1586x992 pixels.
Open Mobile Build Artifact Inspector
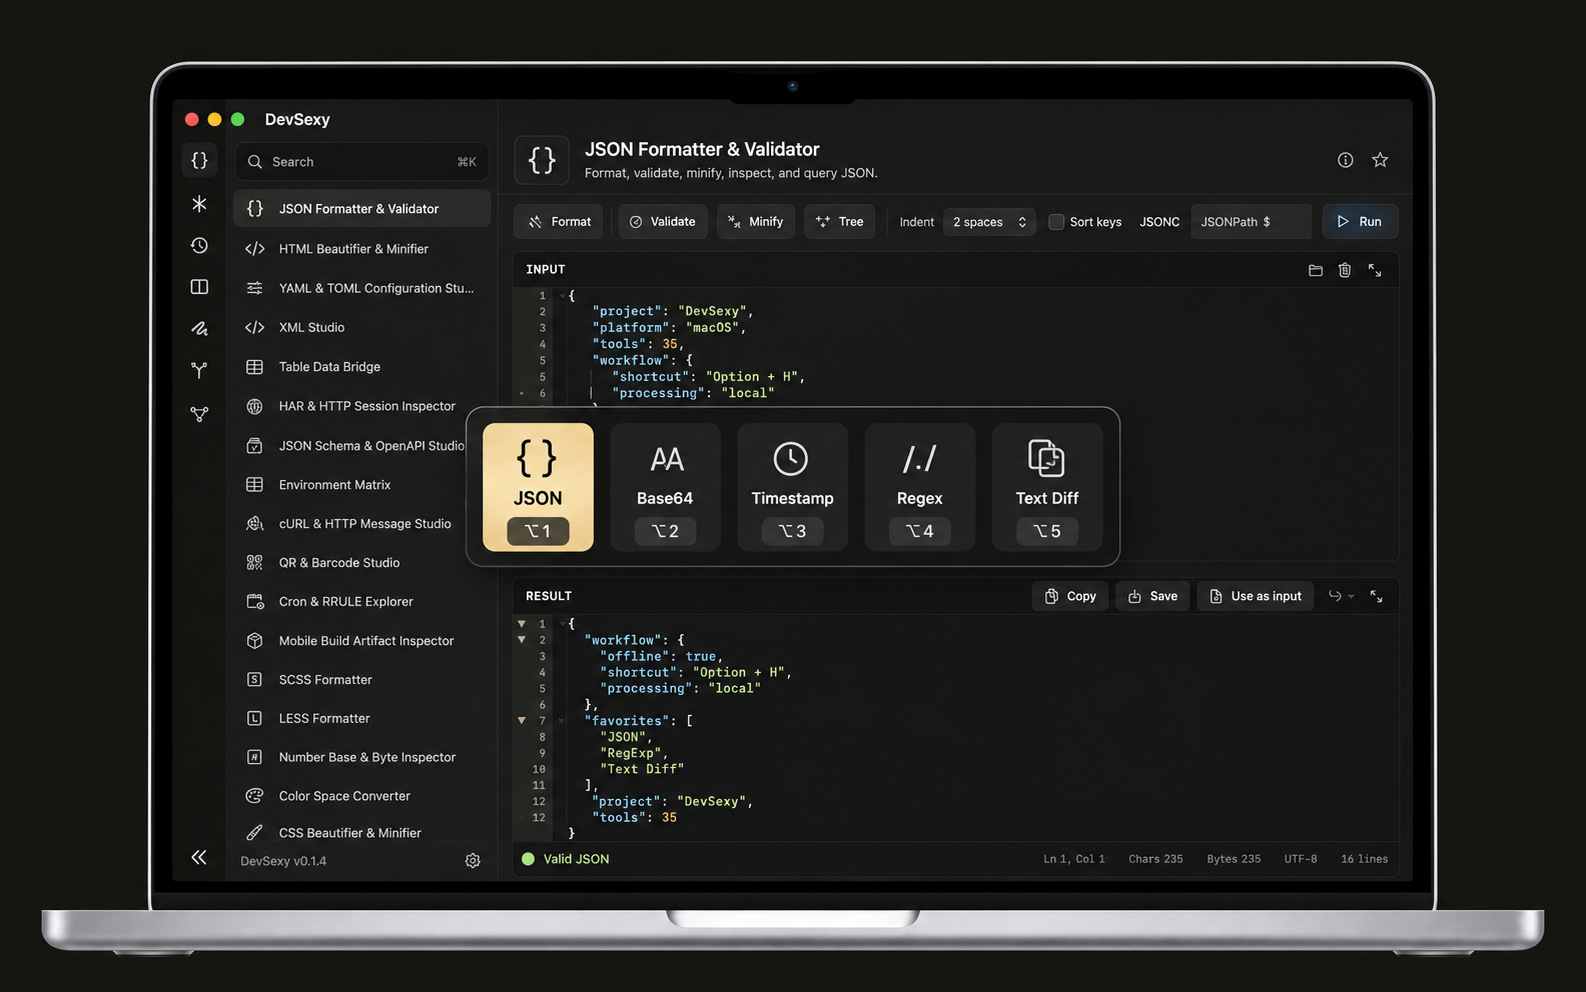click(362, 641)
